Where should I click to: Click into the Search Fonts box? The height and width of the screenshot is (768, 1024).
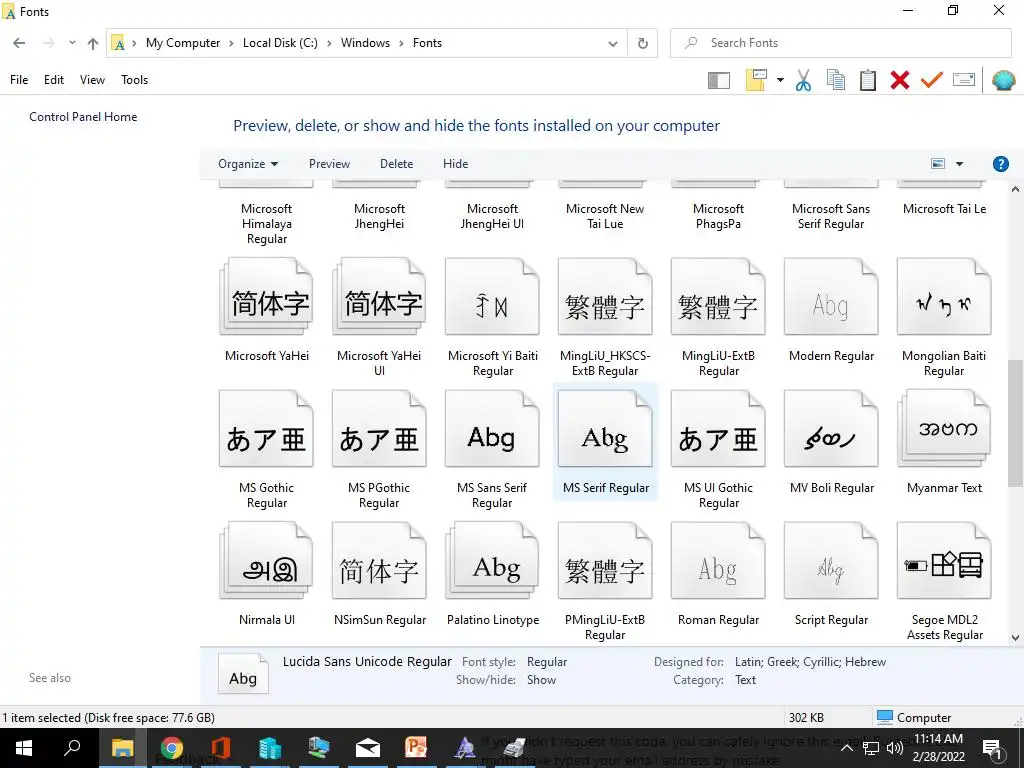coord(840,43)
